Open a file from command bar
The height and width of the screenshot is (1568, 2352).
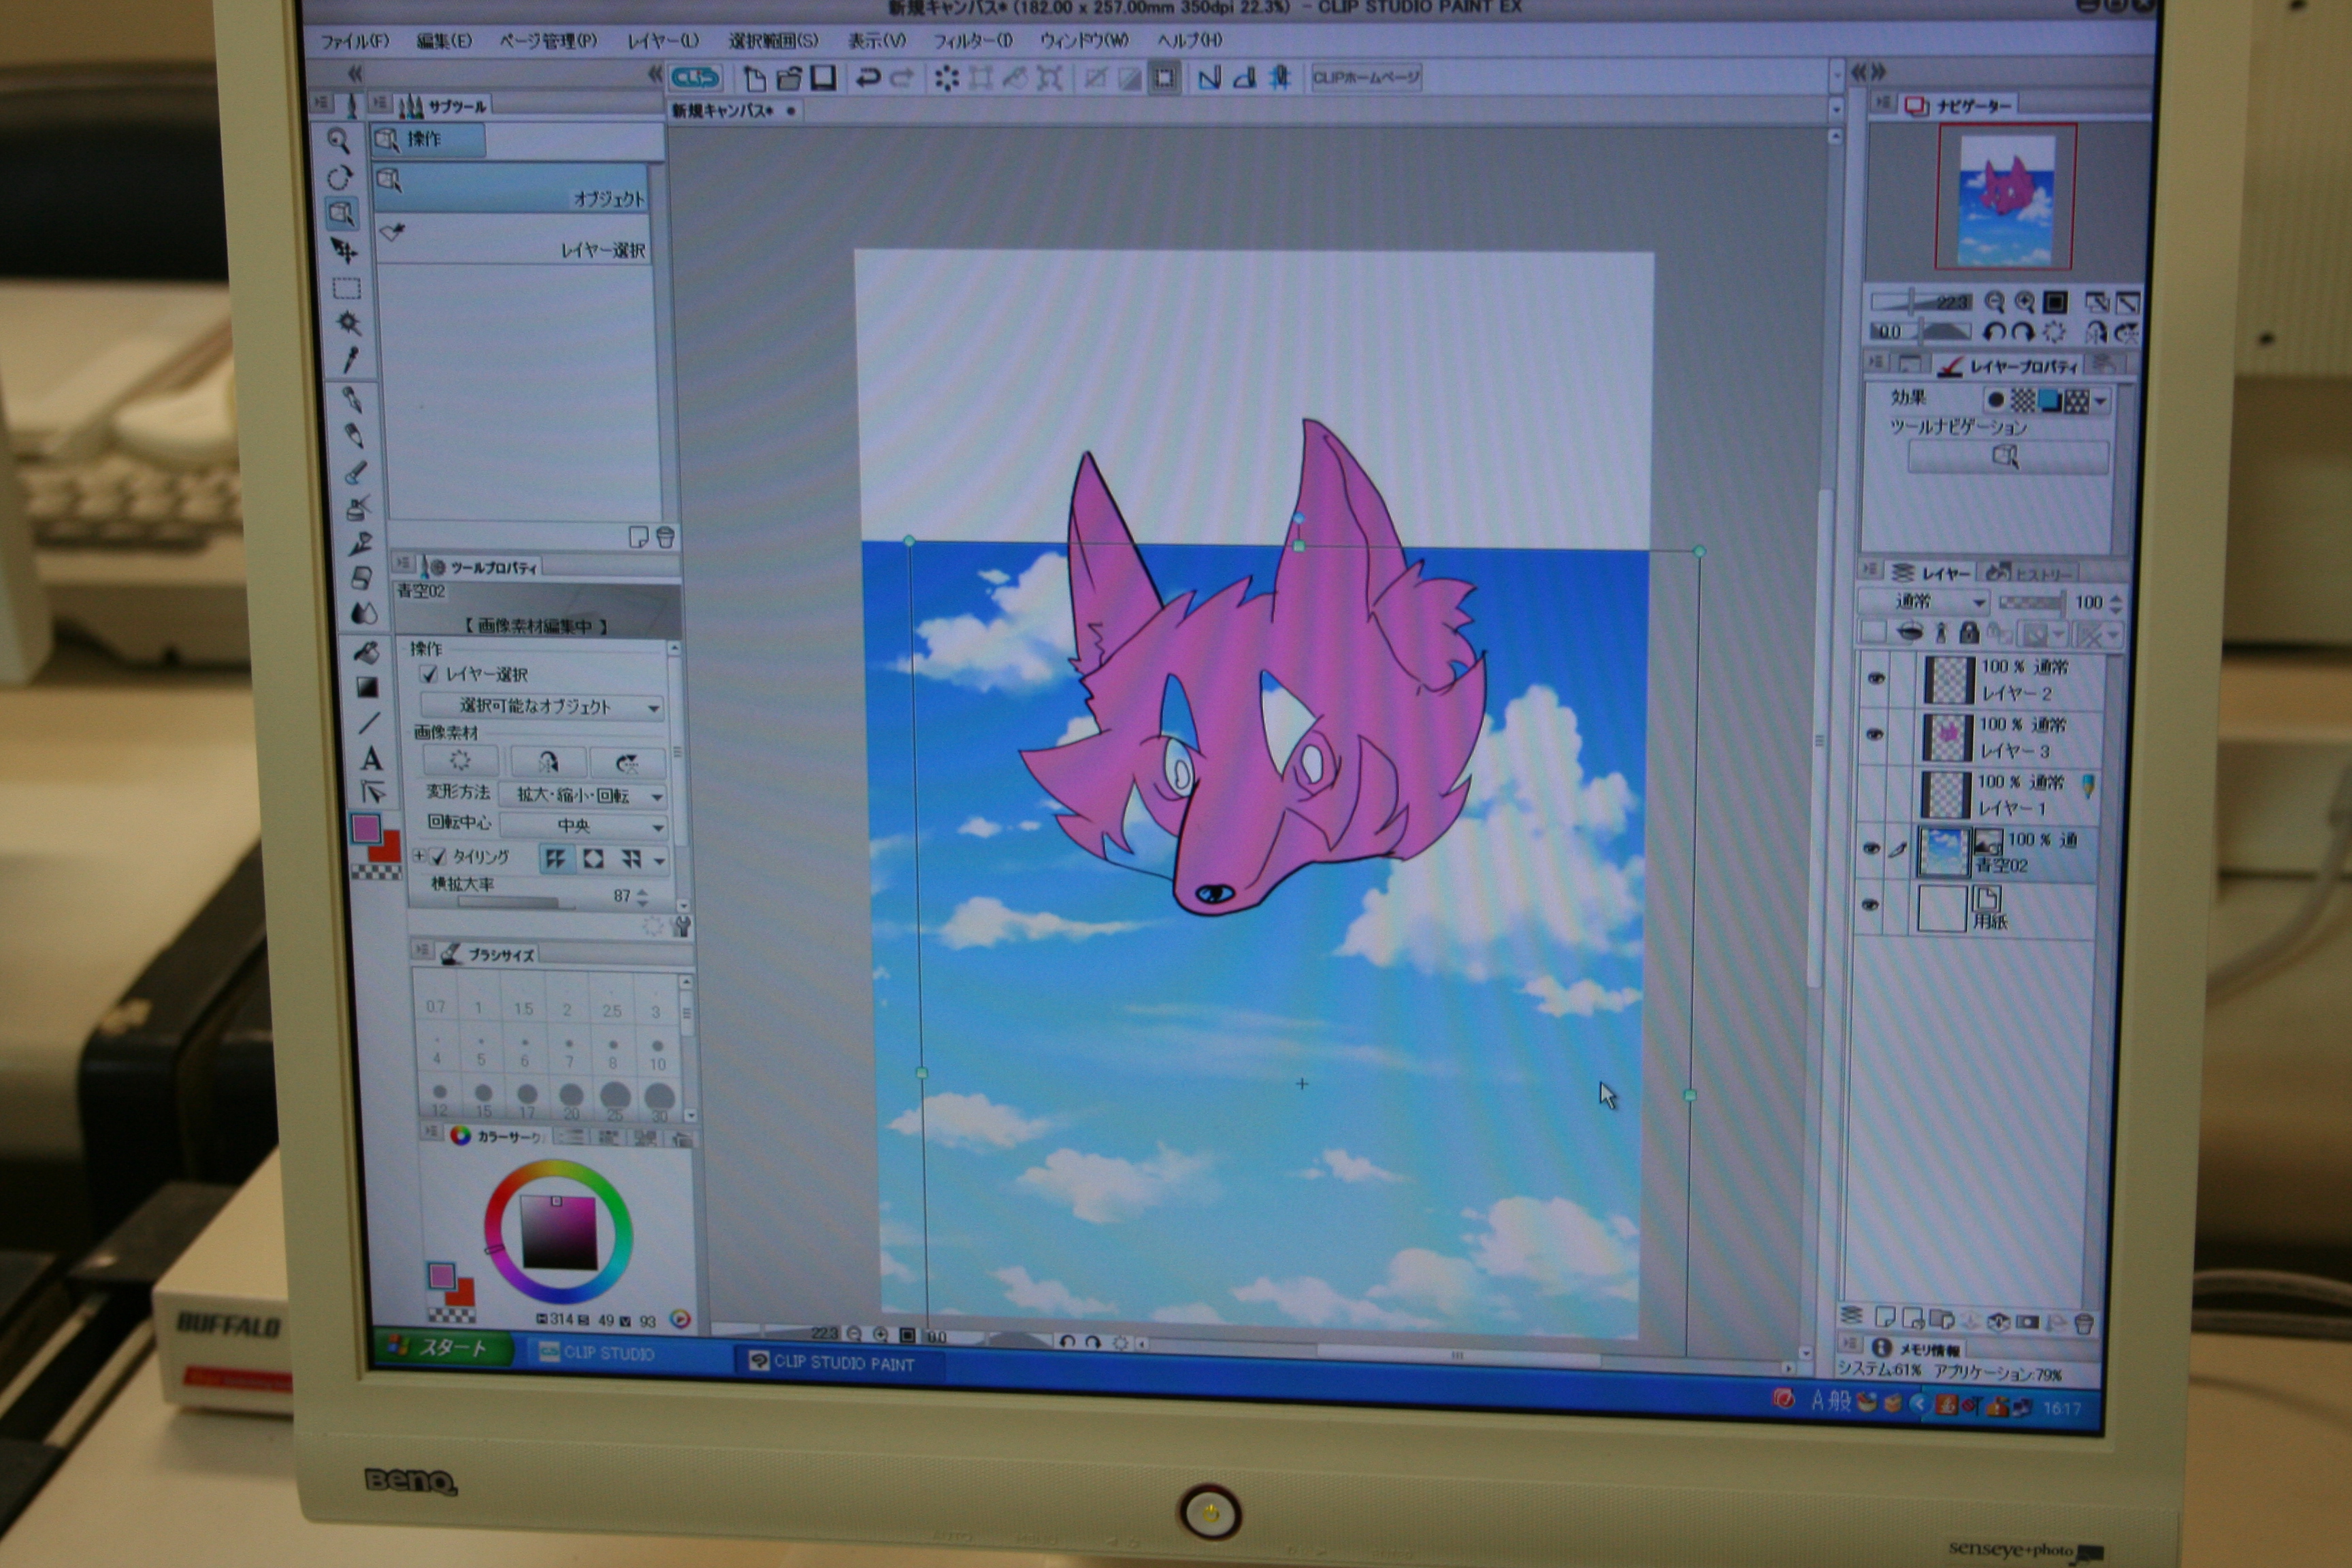[789, 78]
